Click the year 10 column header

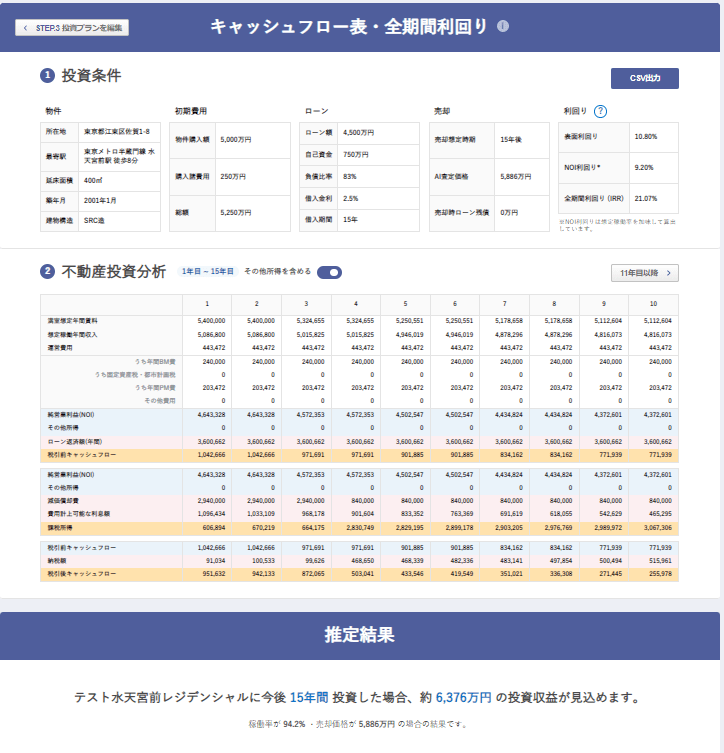pyautogui.click(x=653, y=304)
